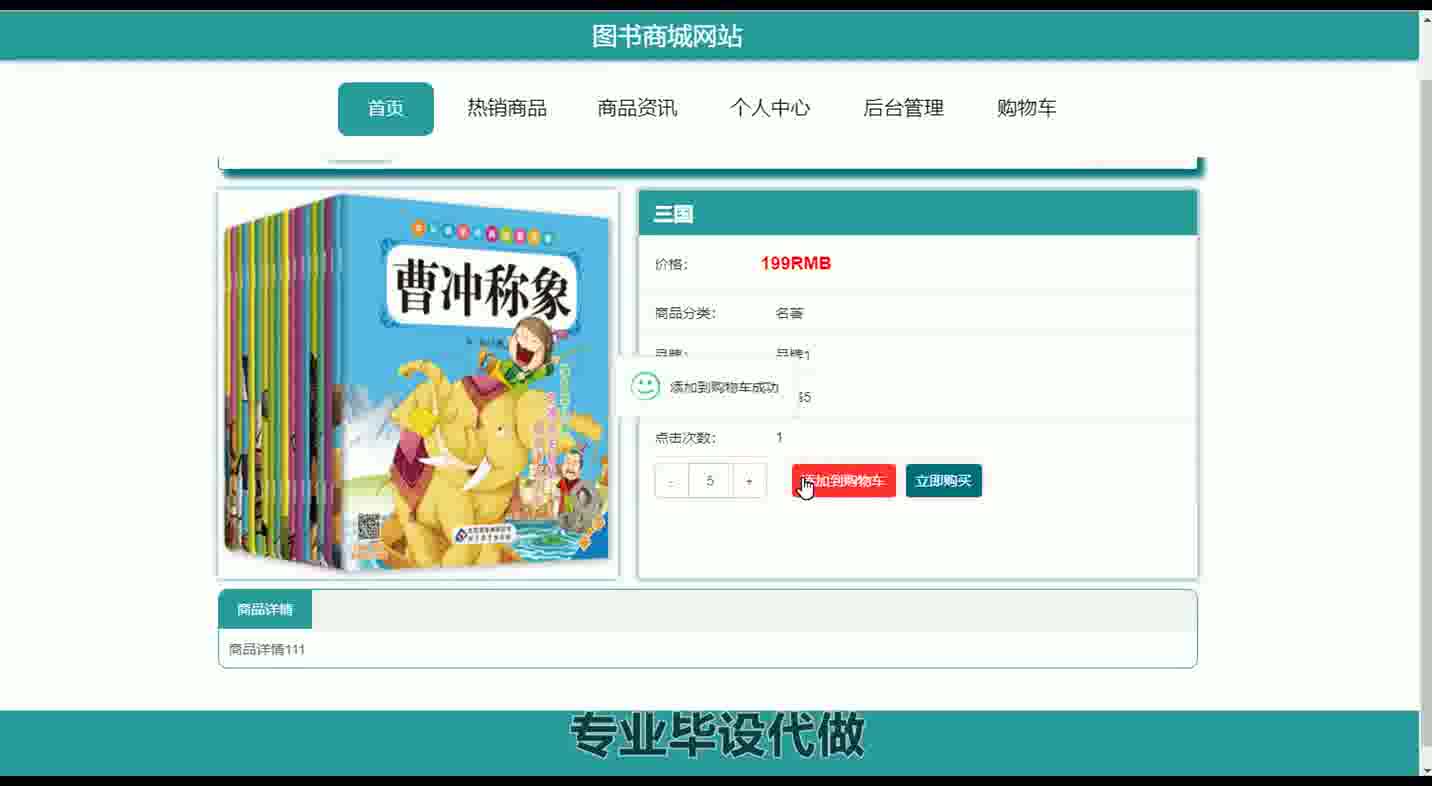Image resolution: width=1432 pixels, height=786 pixels.
Task: Select the 商品详情 tab
Action: coord(265,610)
